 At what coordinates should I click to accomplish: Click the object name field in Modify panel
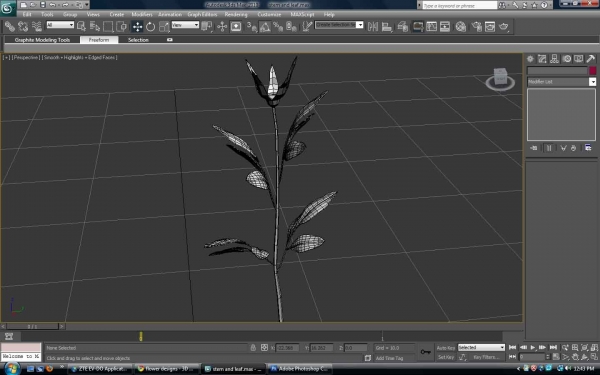[x=557, y=70]
